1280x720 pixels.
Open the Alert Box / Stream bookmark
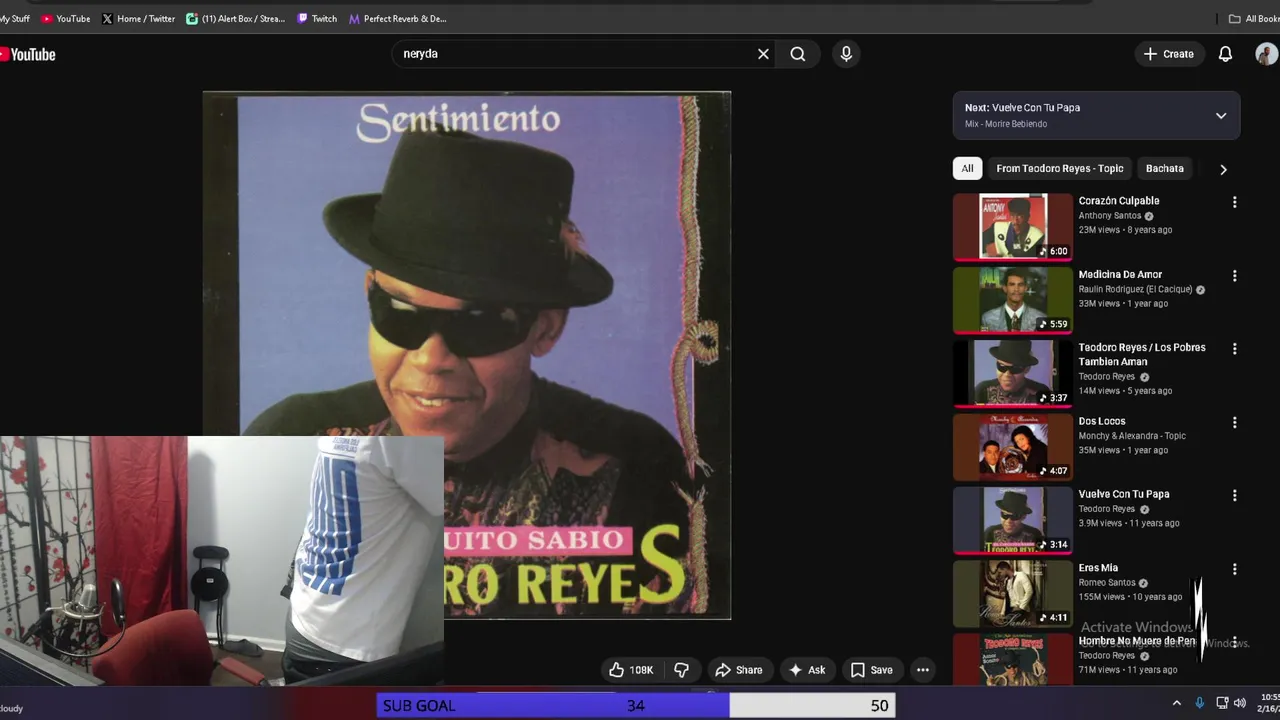236,18
